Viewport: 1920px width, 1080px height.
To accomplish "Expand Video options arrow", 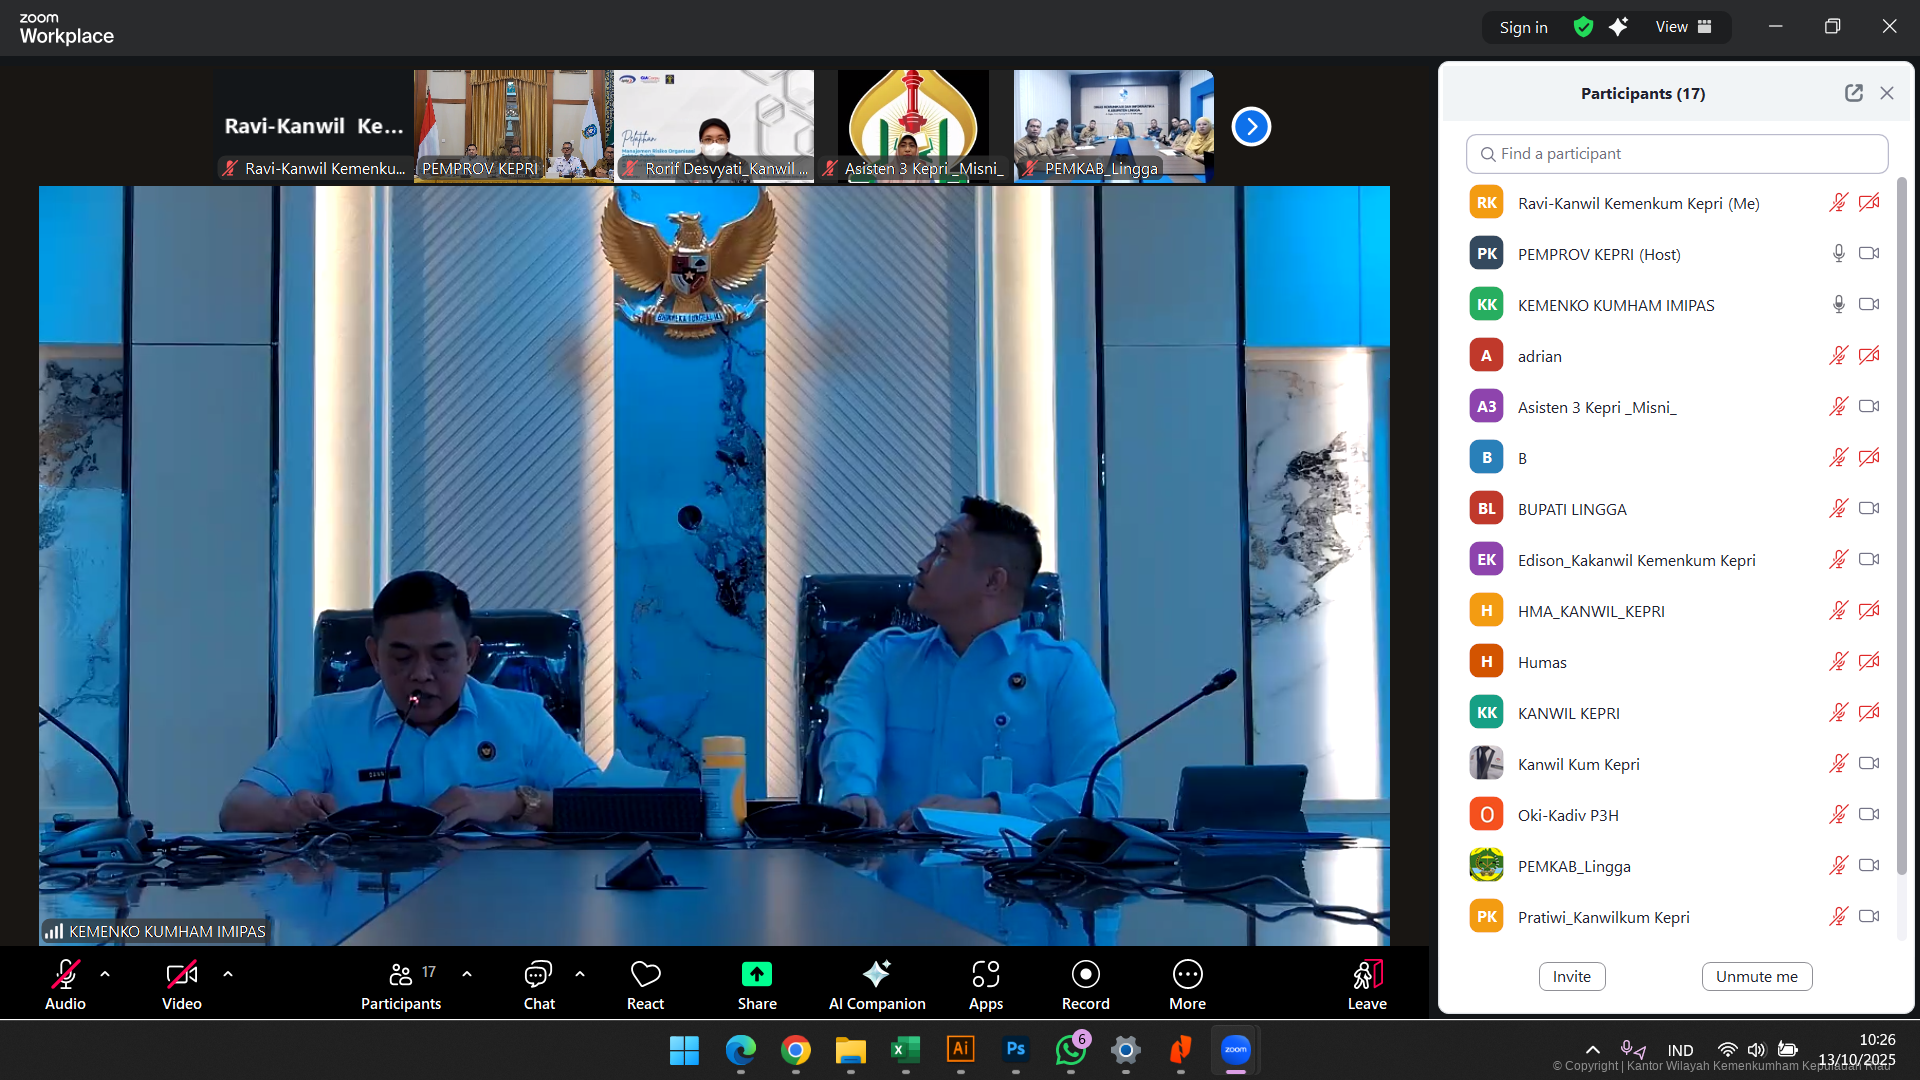I will tap(228, 973).
